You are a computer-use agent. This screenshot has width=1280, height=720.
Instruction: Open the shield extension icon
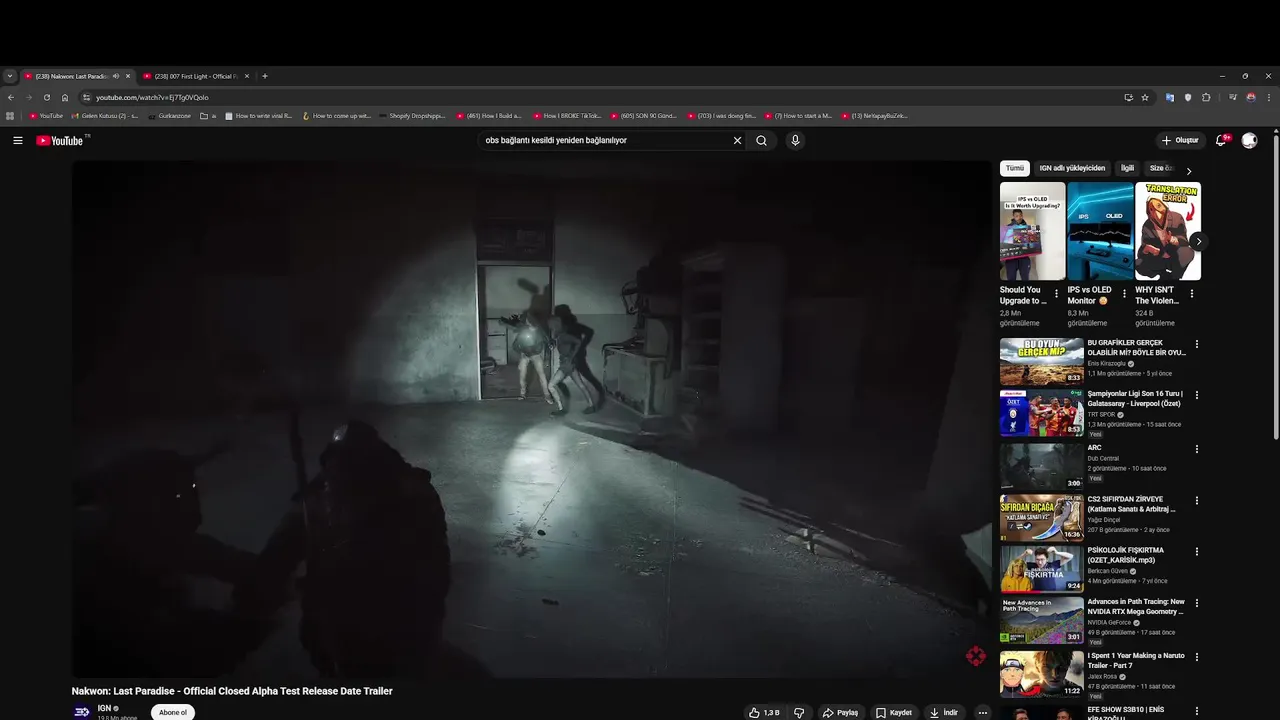[x=1188, y=97]
